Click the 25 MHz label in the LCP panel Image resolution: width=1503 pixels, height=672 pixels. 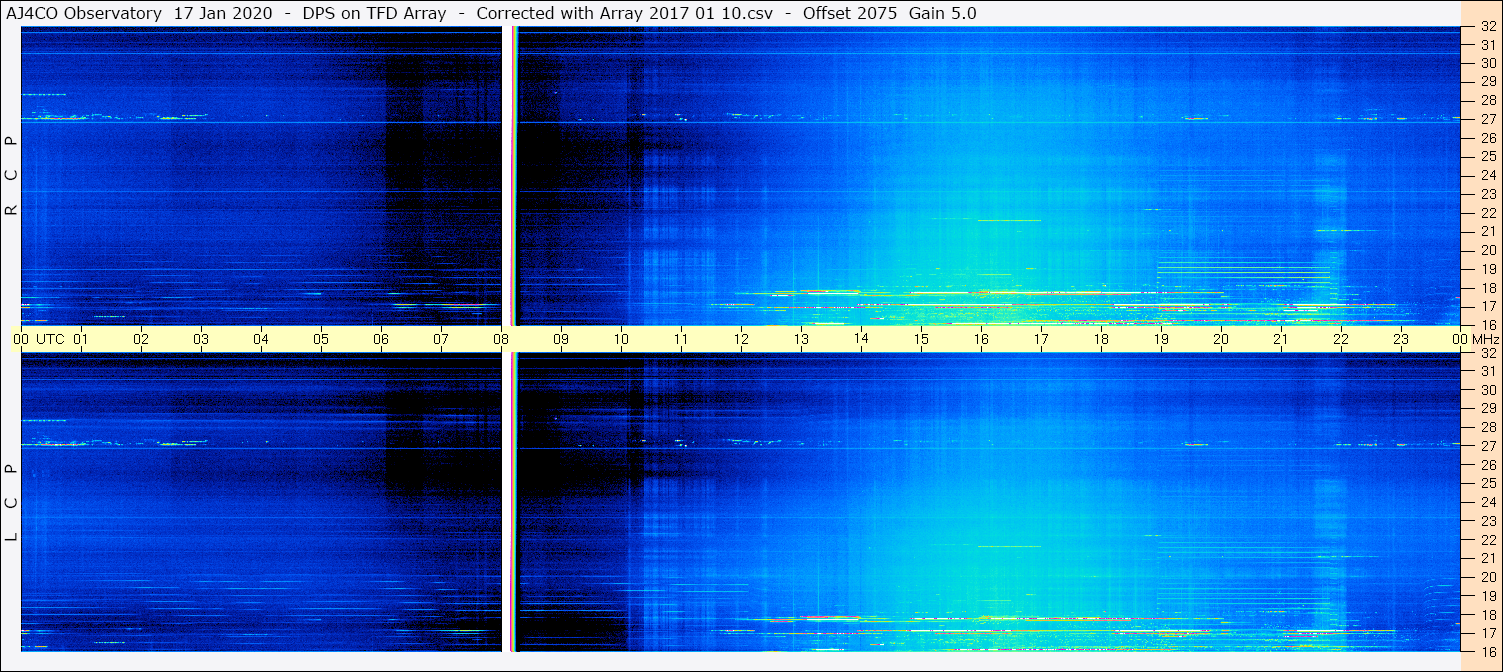[x=1487, y=484]
